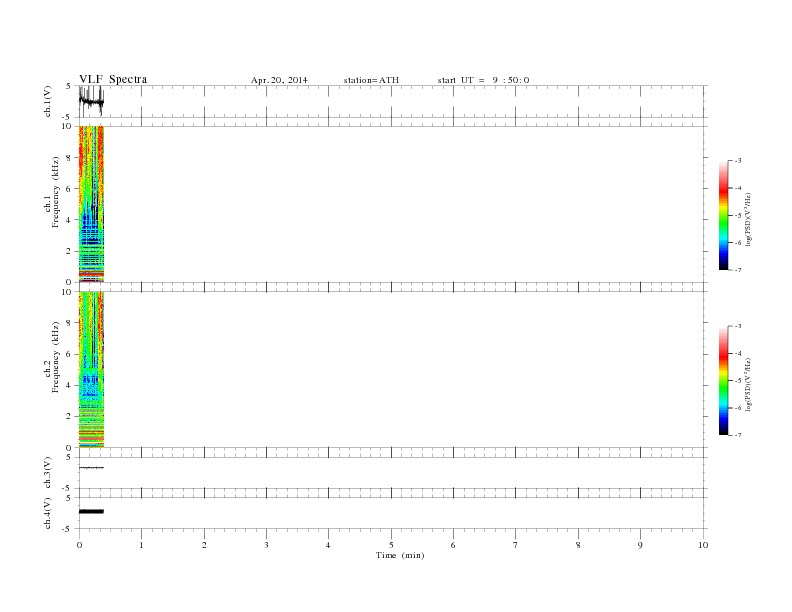
Task: Click the "9" tick label on time axis
Action: coord(640,545)
